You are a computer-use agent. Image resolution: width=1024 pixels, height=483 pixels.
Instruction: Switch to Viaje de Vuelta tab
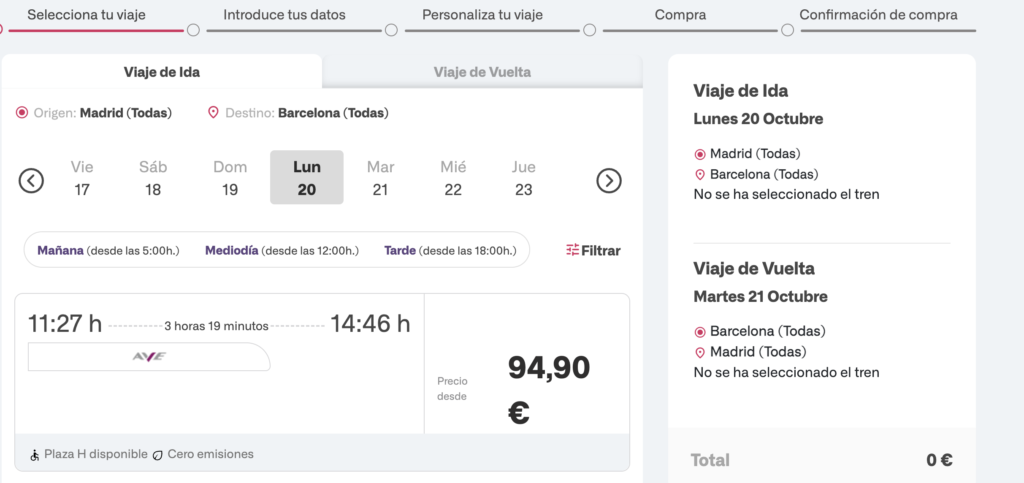(x=482, y=72)
